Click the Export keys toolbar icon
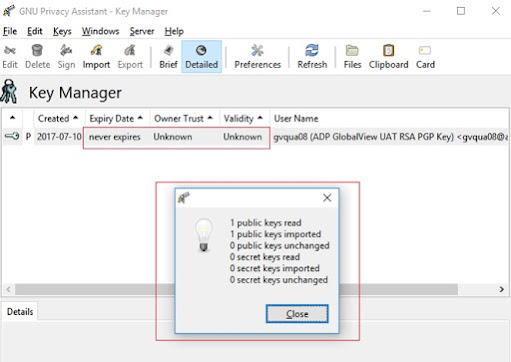 click(130, 57)
